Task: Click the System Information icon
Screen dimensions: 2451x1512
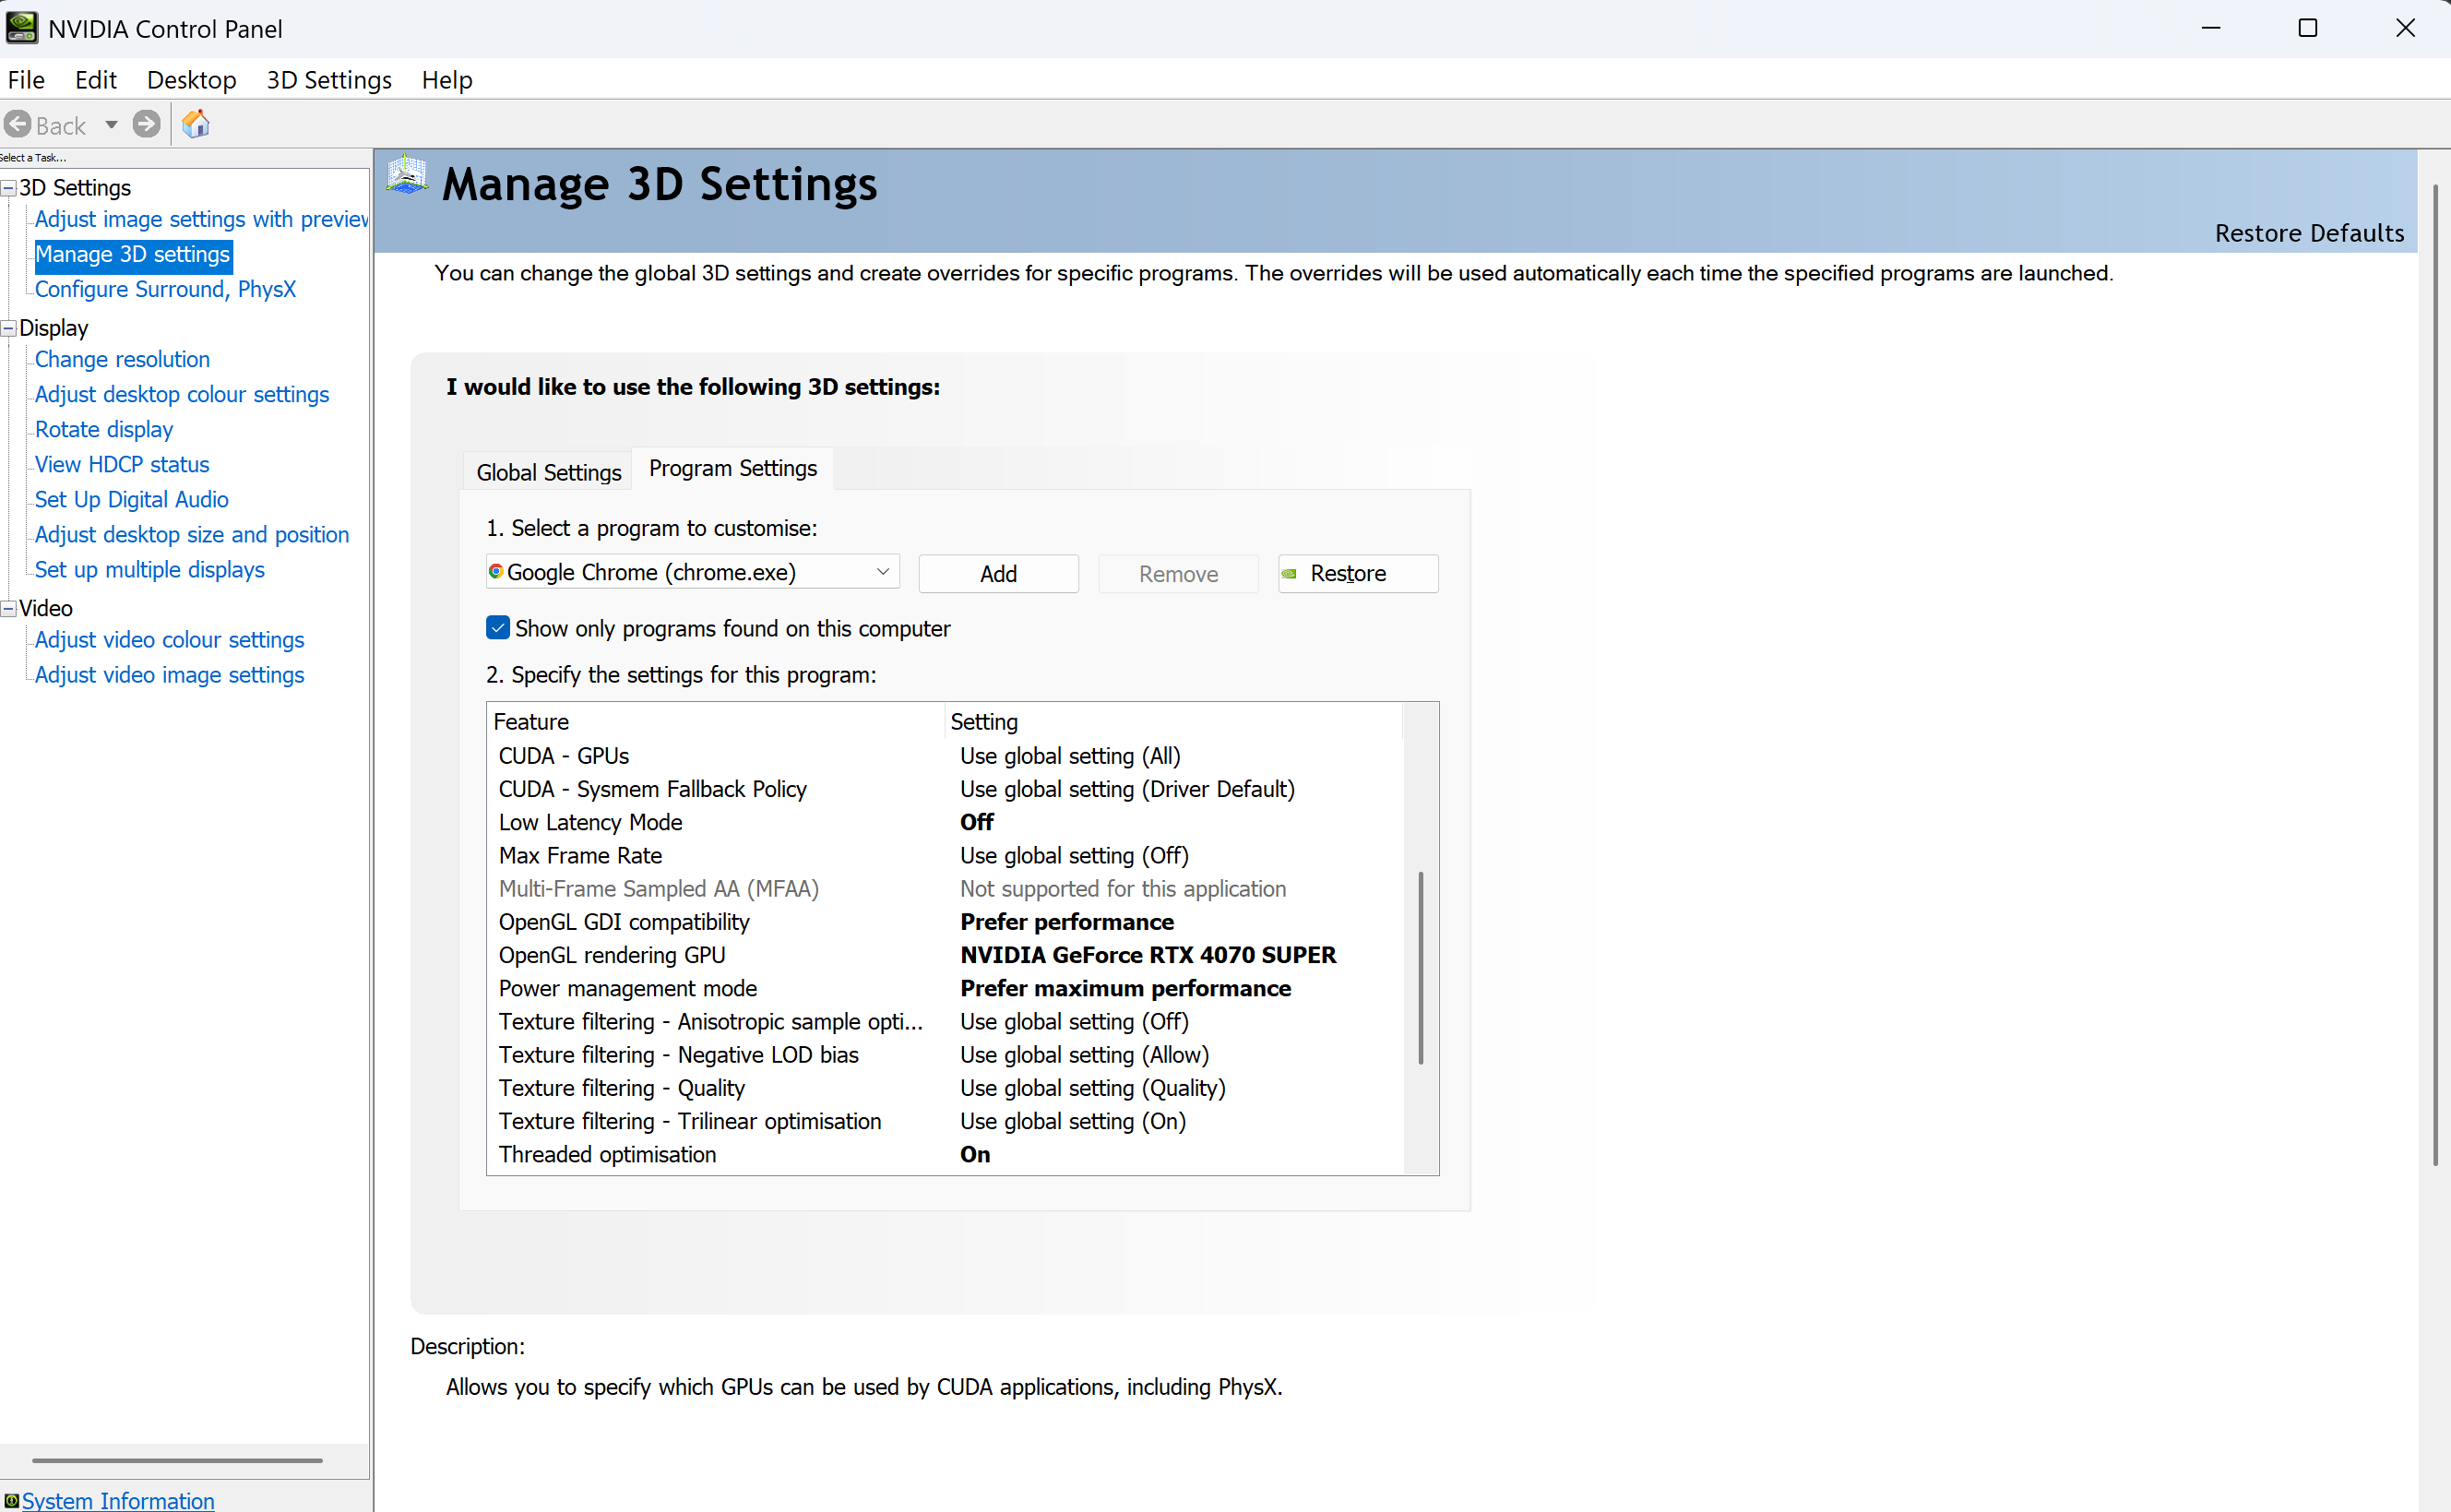Action: pyautogui.click(x=11, y=1500)
